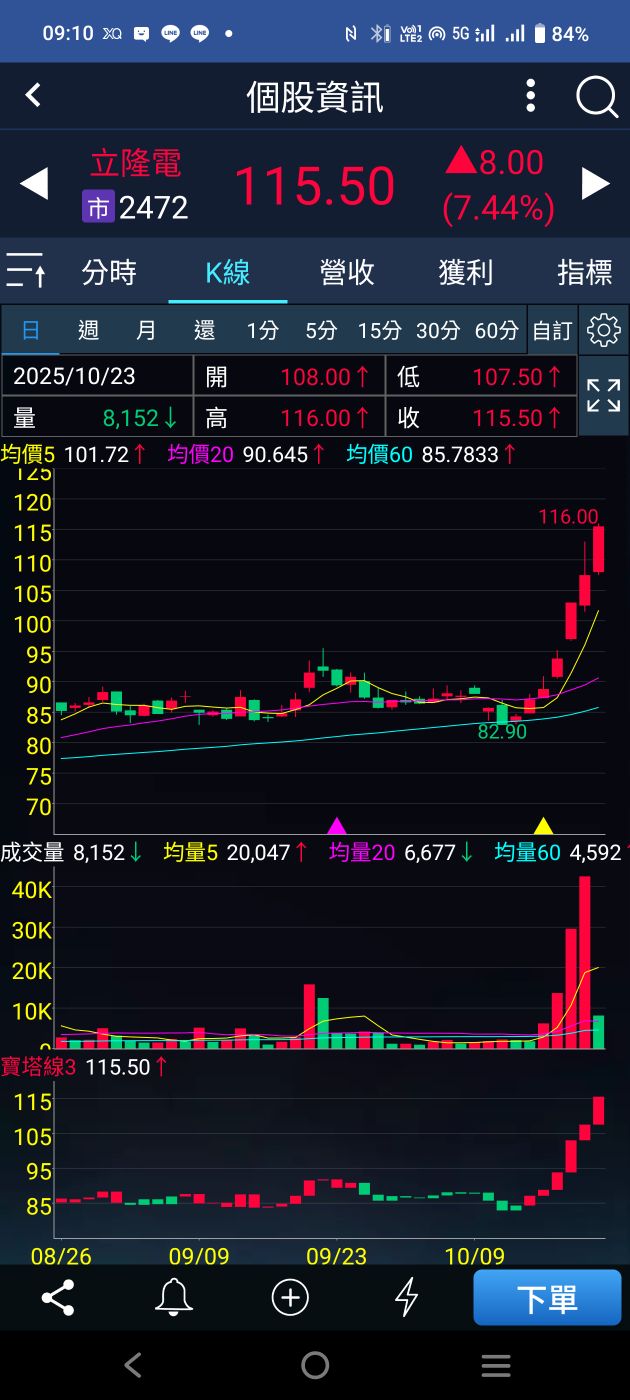
Task: Open the sort list icon beside 分時
Action: pyautogui.click(x=25, y=271)
